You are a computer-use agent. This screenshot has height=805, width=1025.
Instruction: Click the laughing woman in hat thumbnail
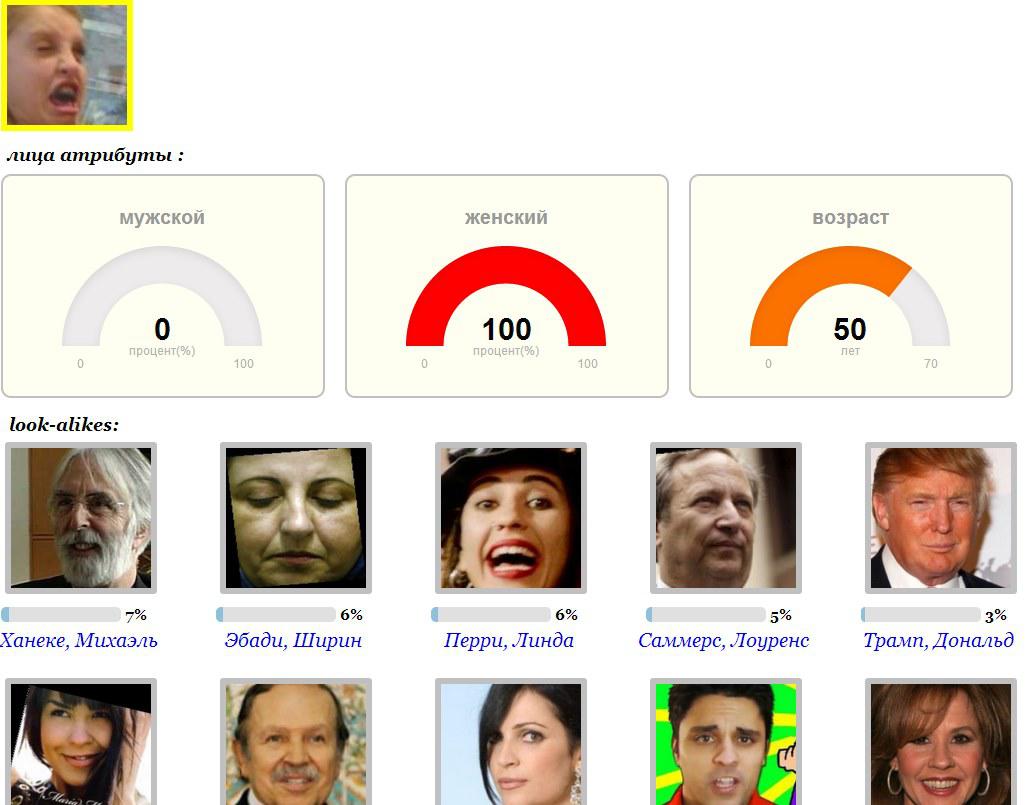[511, 518]
